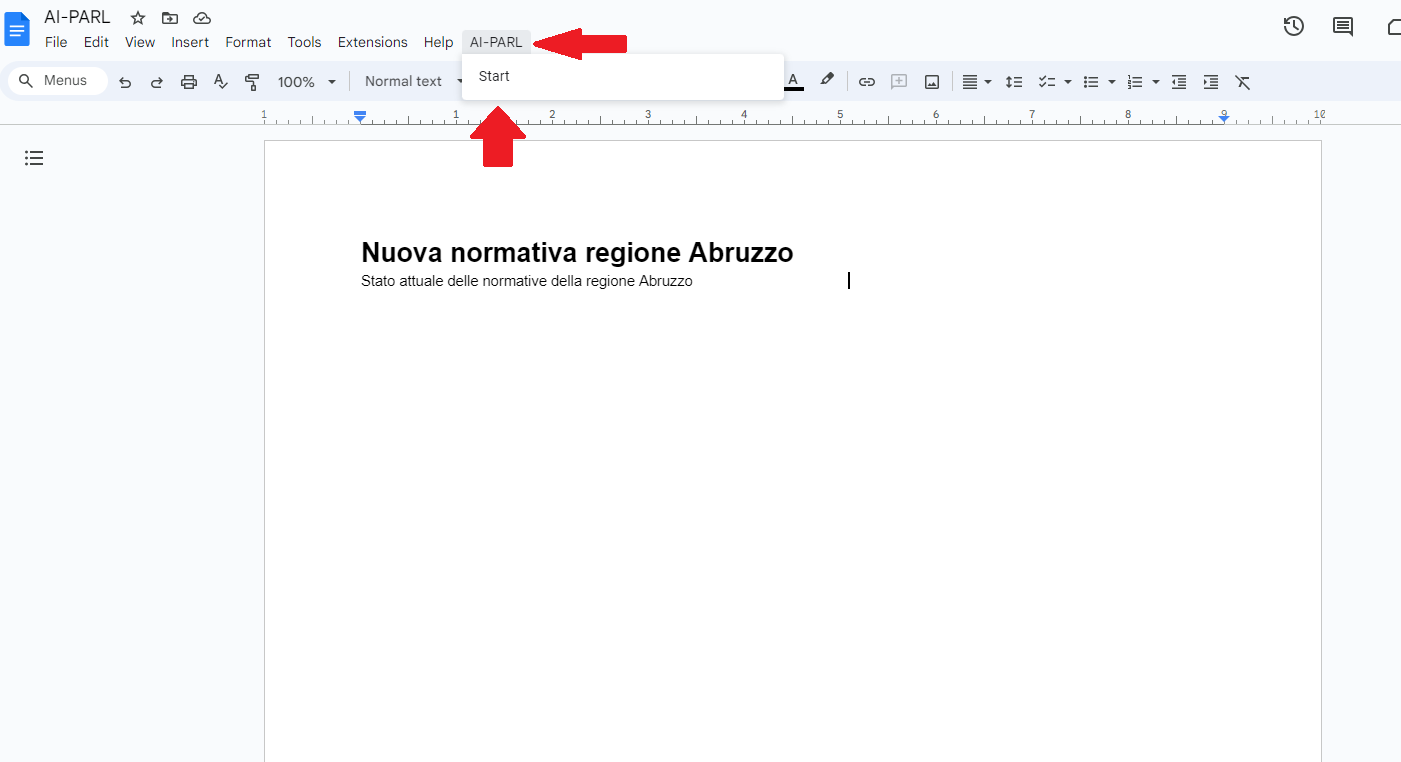Activate the paint format roller icon
This screenshot has width=1401, height=762.
pyautogui.click(x=252, y=82)
